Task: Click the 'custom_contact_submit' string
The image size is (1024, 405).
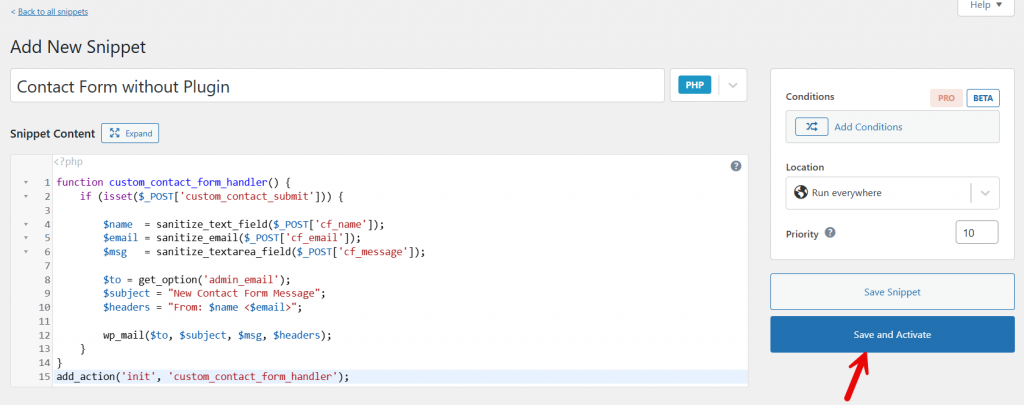Action: click(x=248, y=196)
